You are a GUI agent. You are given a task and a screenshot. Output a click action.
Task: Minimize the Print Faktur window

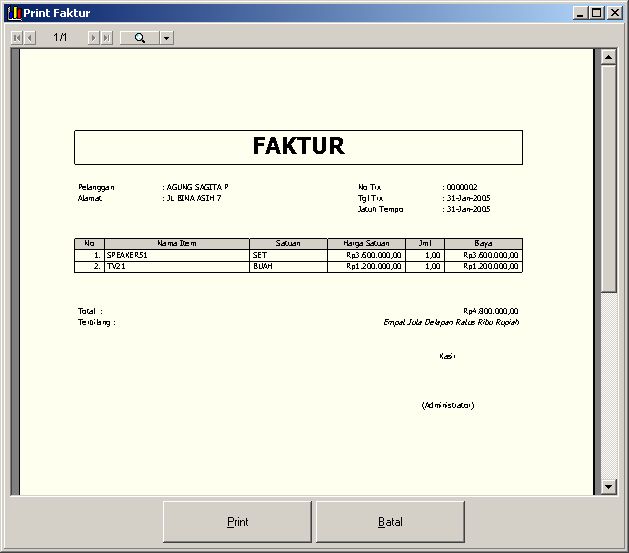(x=581, y=13)
